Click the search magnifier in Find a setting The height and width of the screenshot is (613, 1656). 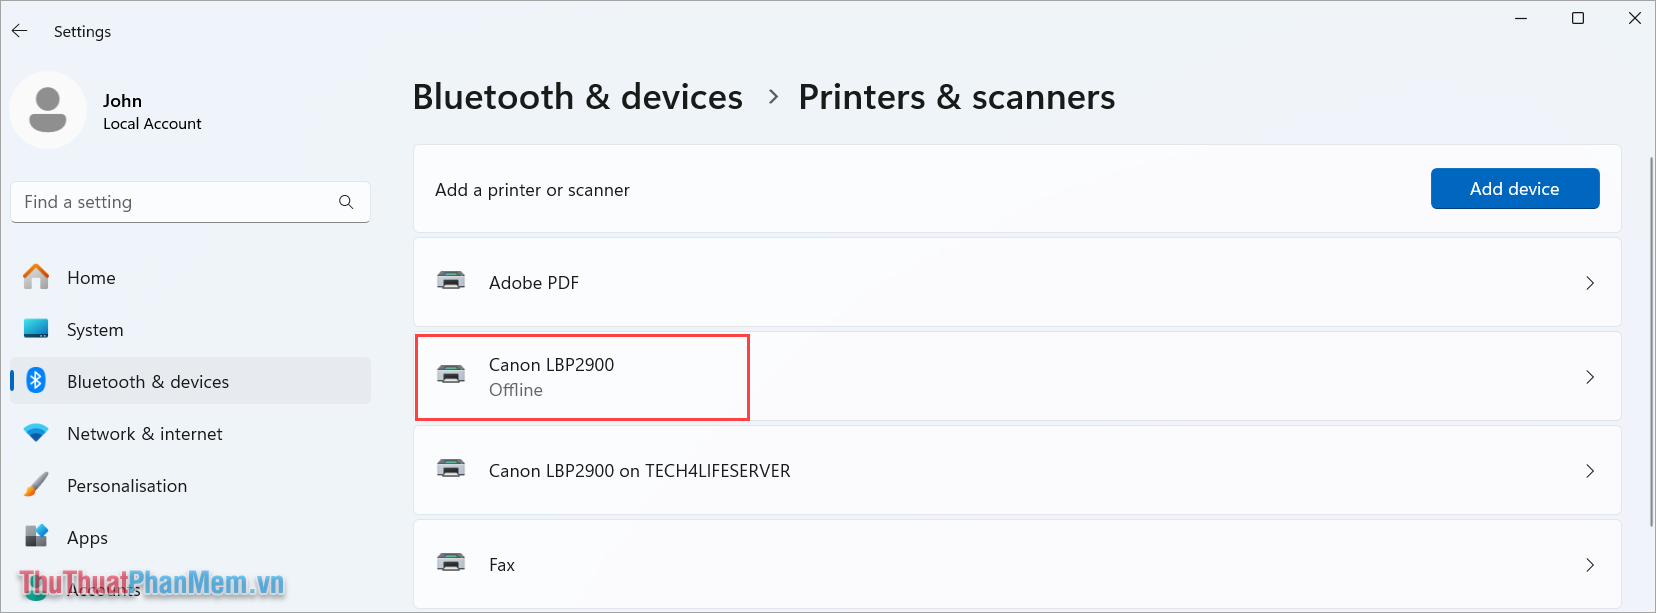click(x=346, y=201)
